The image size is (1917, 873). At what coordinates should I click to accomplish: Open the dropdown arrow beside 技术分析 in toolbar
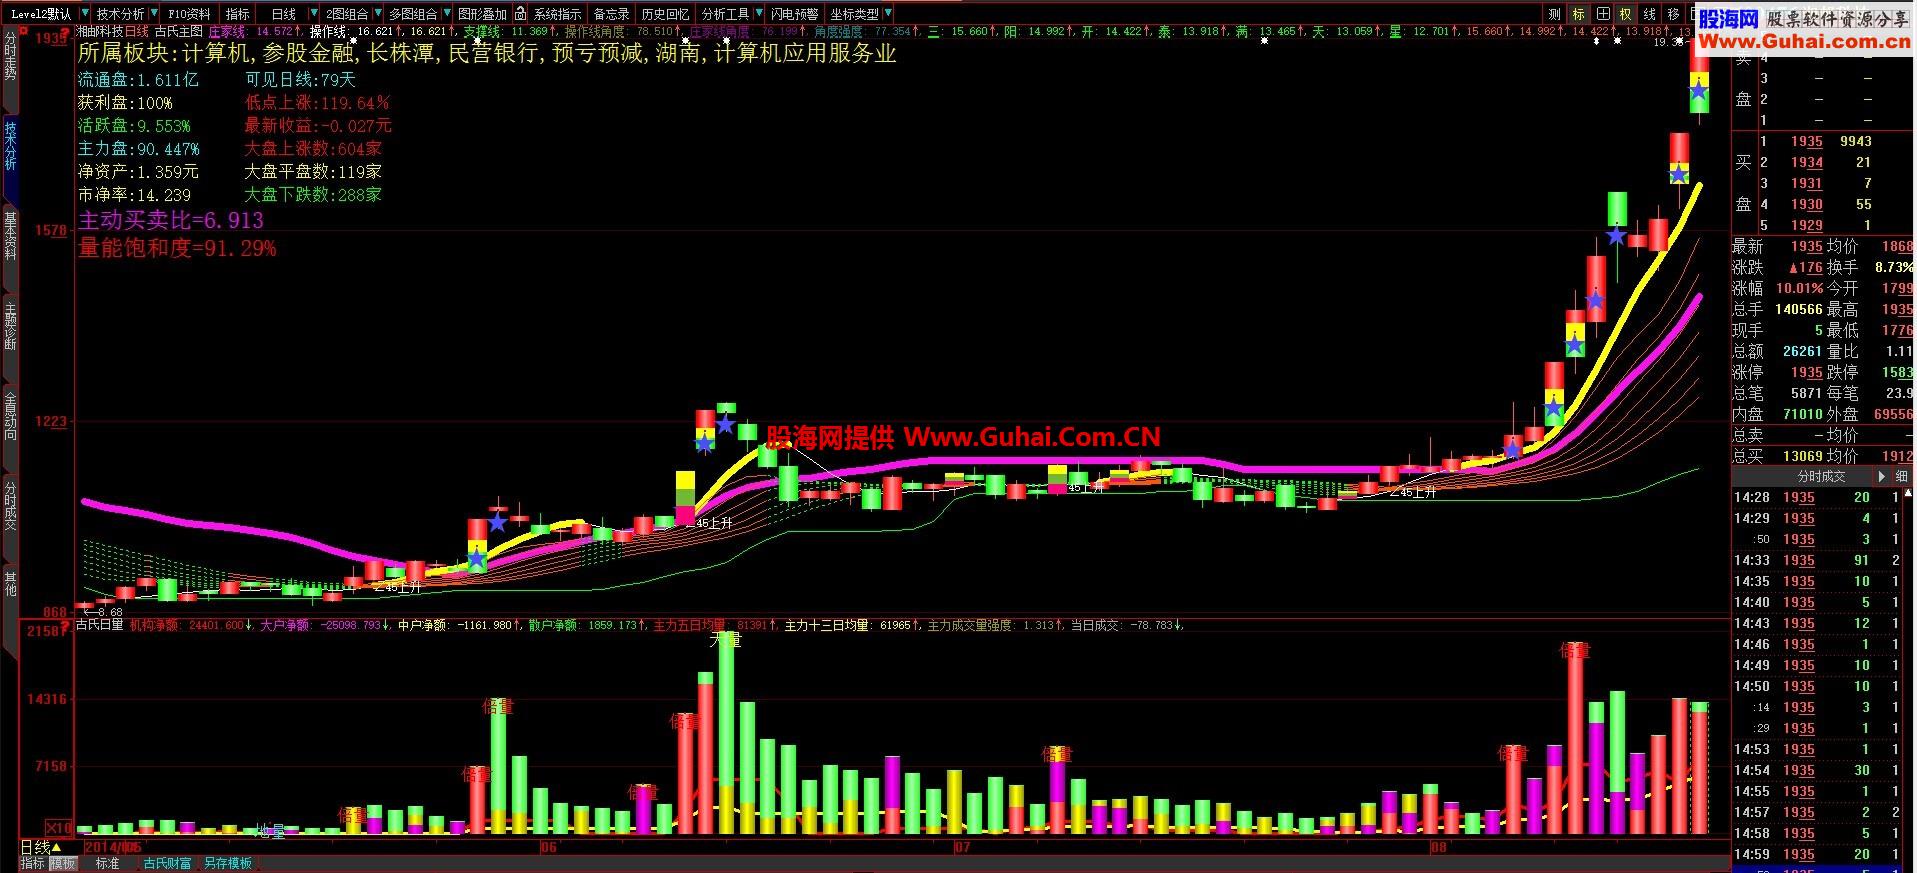click(x=152, y=14)
